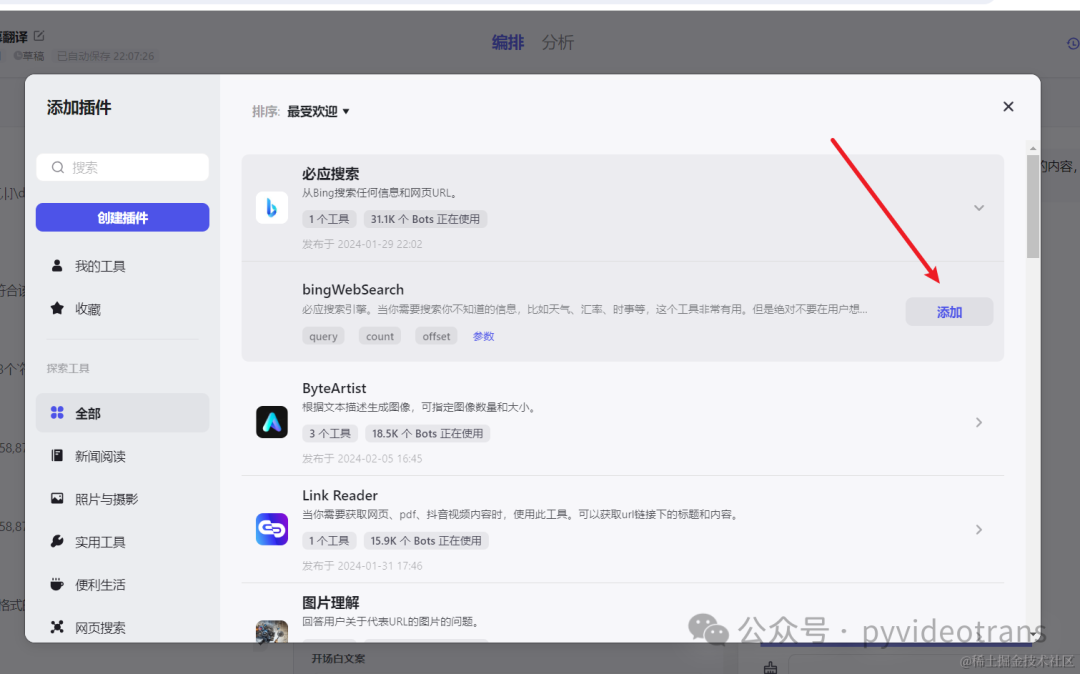
Task: Click the Link Reader title text
Action: pos(340,496)
